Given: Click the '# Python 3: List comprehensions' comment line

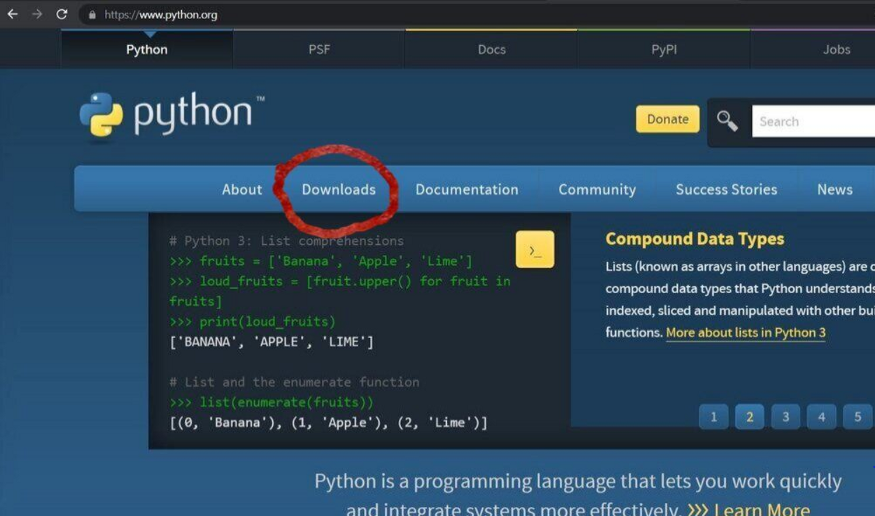Looking at the screenshot, I should [x=287, y=241].
